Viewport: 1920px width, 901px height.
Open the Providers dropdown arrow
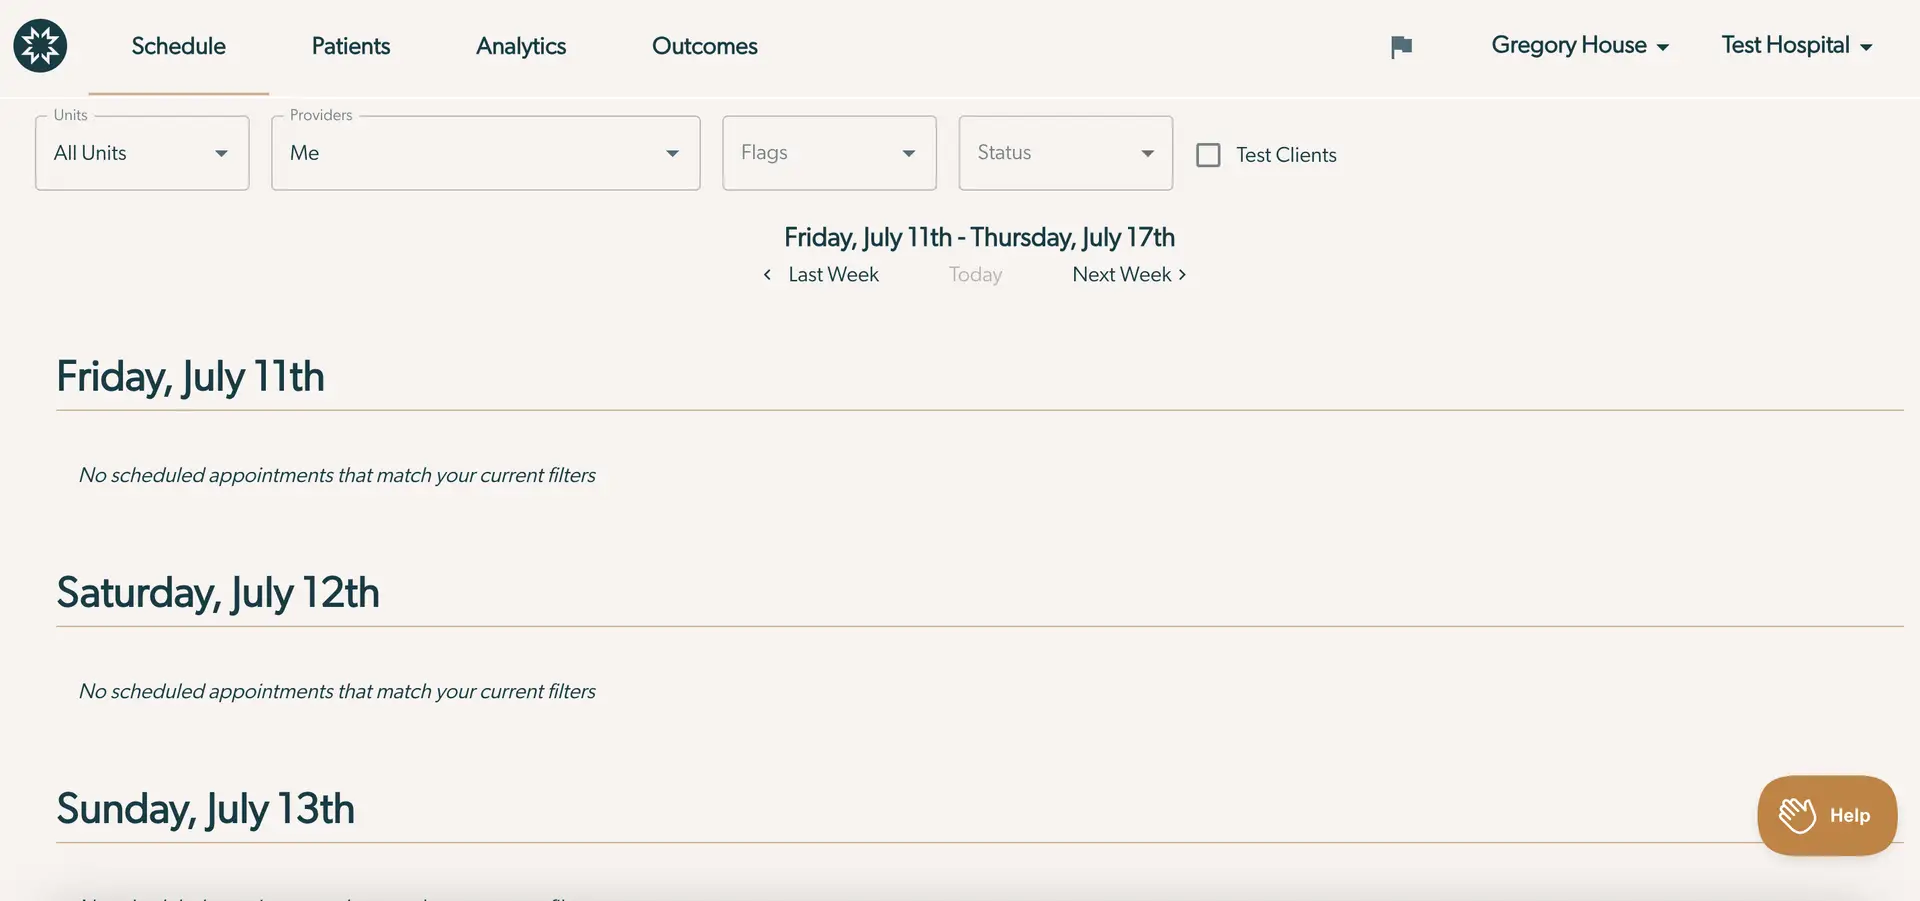point(670,153)
